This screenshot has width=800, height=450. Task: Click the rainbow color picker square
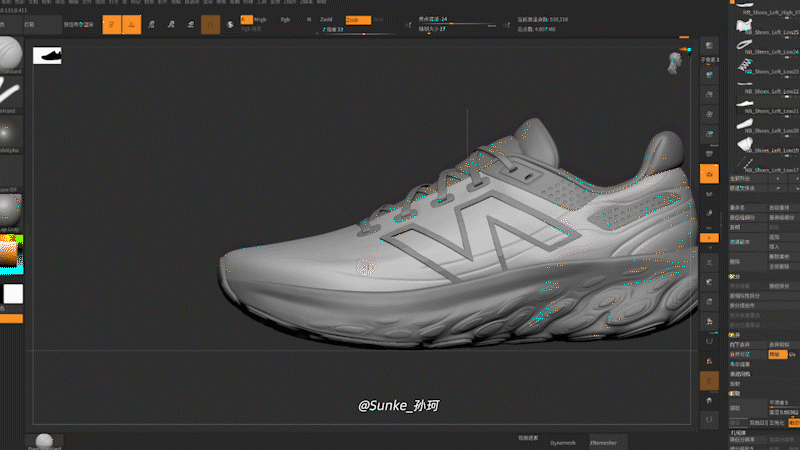click(11, 255)
